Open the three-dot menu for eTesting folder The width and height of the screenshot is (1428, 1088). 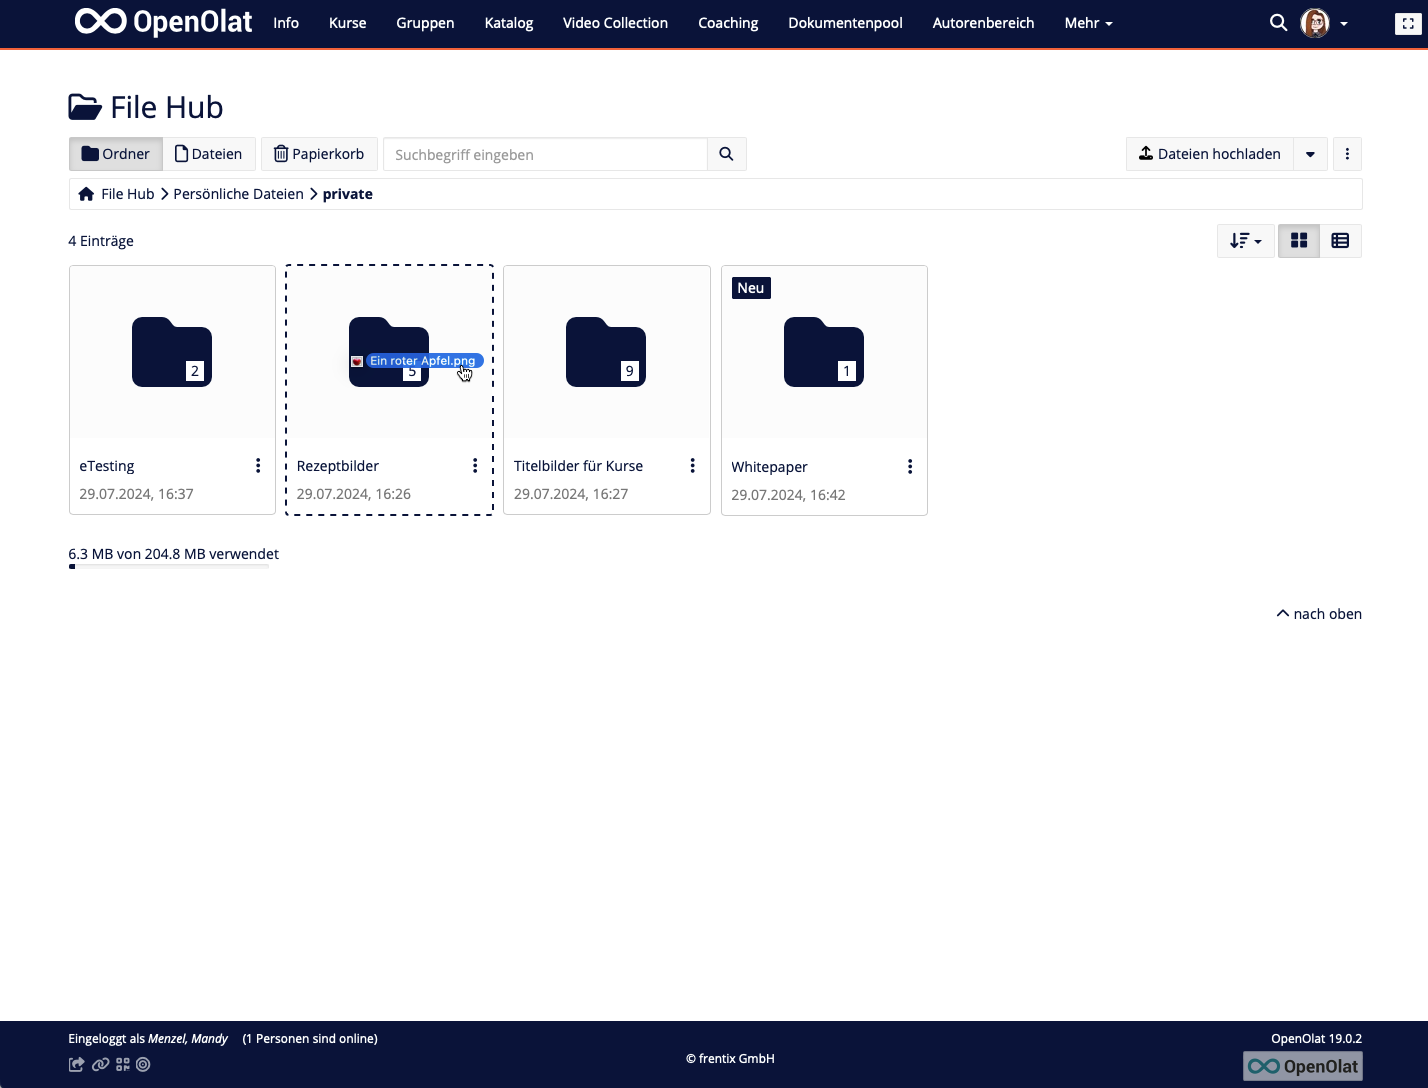tap(258, 466)
